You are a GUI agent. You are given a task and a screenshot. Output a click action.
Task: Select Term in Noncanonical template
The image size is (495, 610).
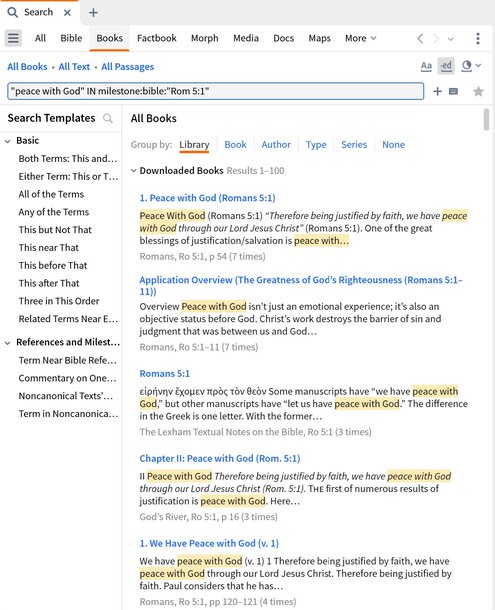pyautogui.click(x=68, y=414)
